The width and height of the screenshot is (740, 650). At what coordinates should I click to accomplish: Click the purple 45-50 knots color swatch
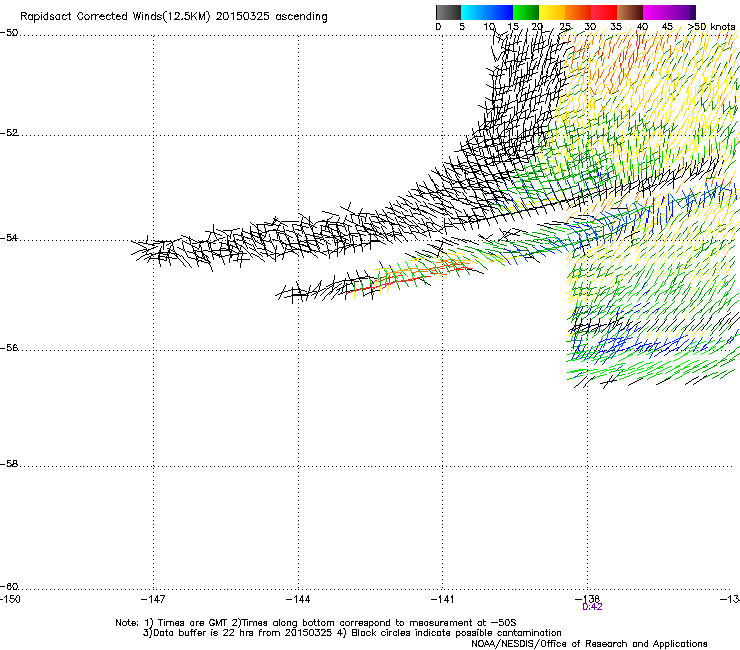[x=682, y=12]
